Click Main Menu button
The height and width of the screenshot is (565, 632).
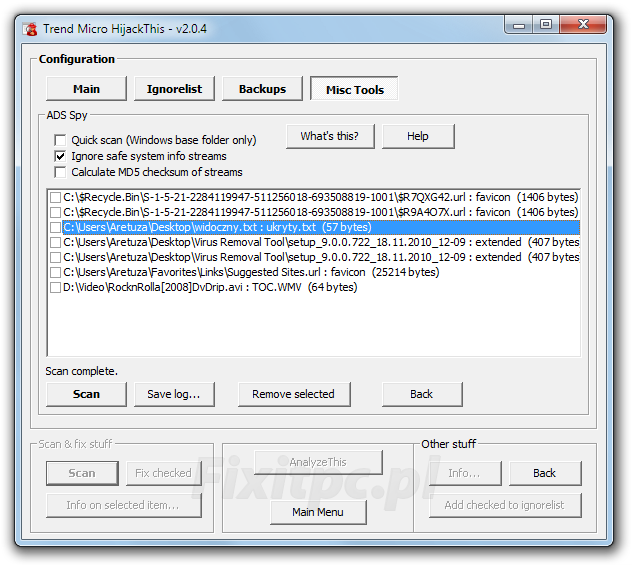318,512
